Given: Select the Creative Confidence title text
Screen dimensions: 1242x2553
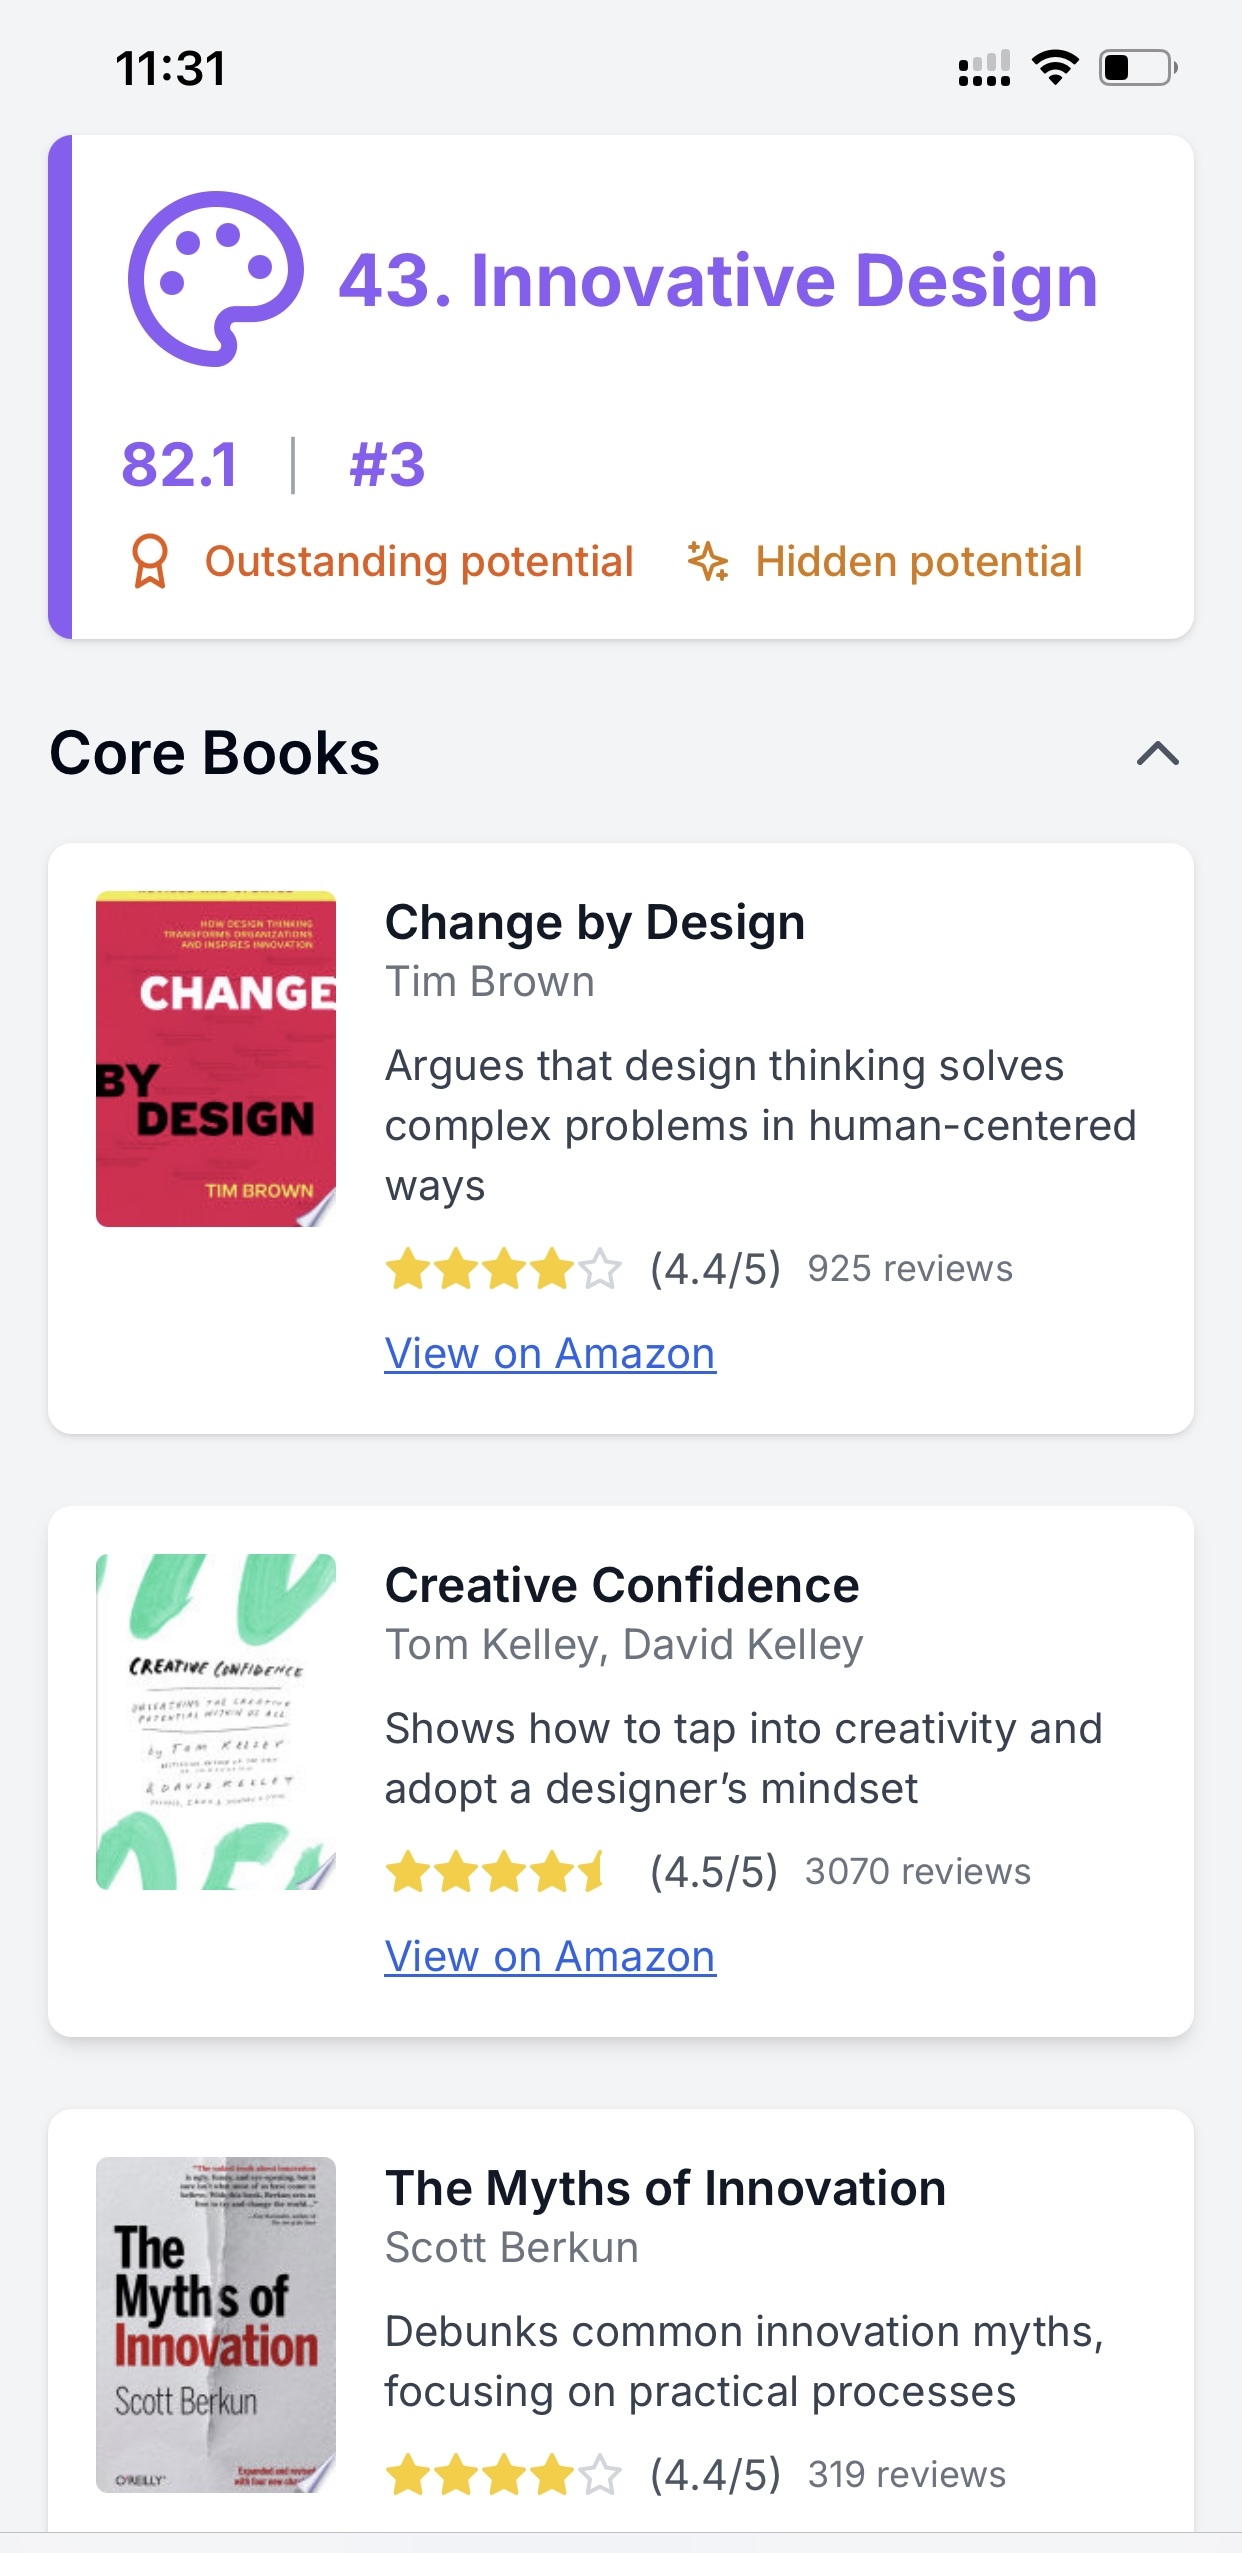Looking at the screenshot, I should tap(622, 1585).
